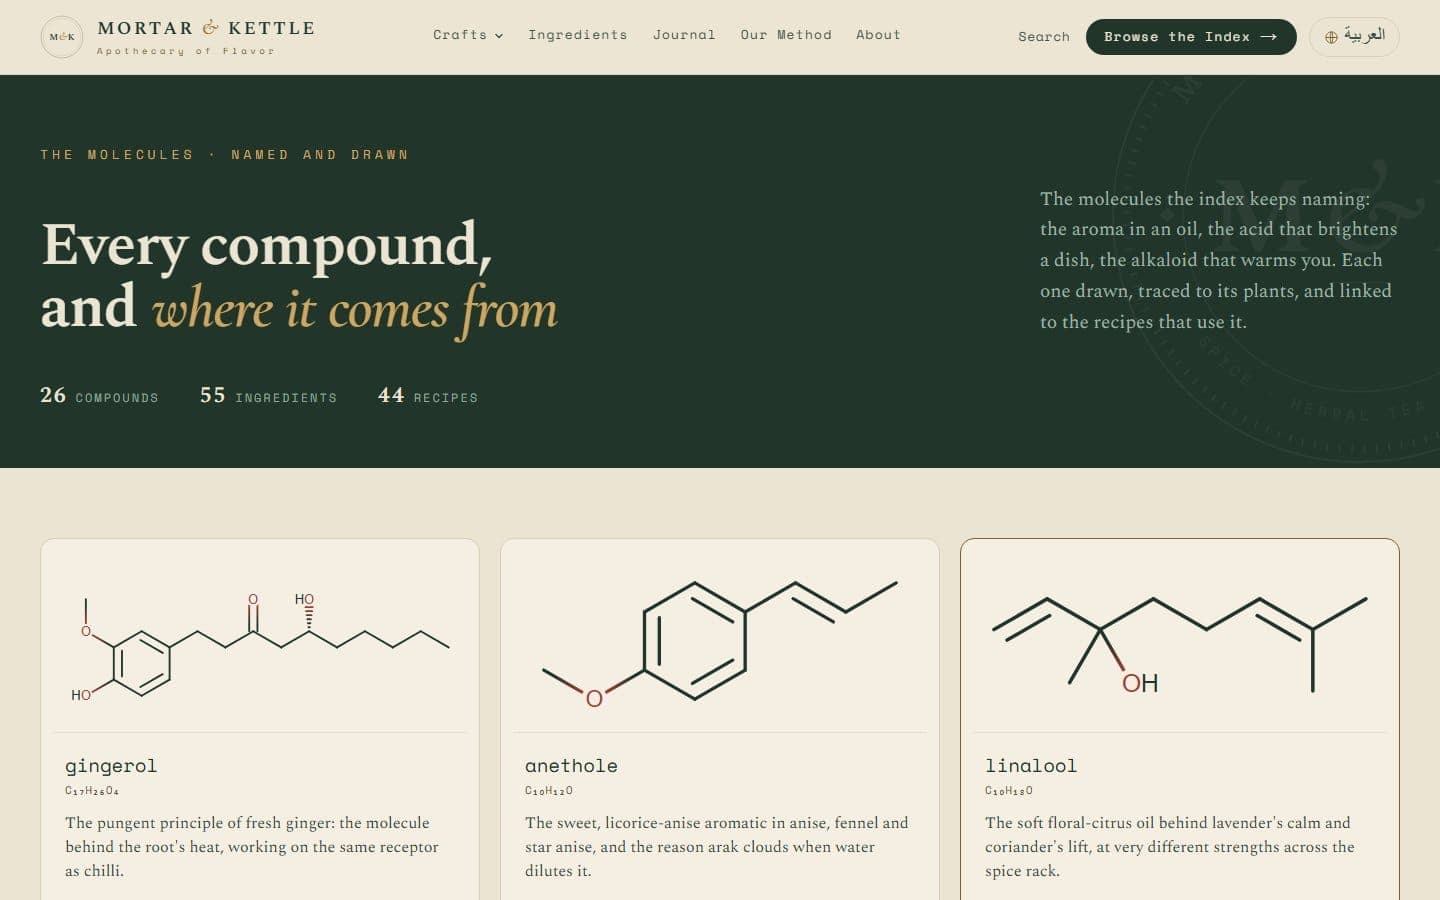
Task: Select the anethole compound name
Action: click(x=571, y=766)
